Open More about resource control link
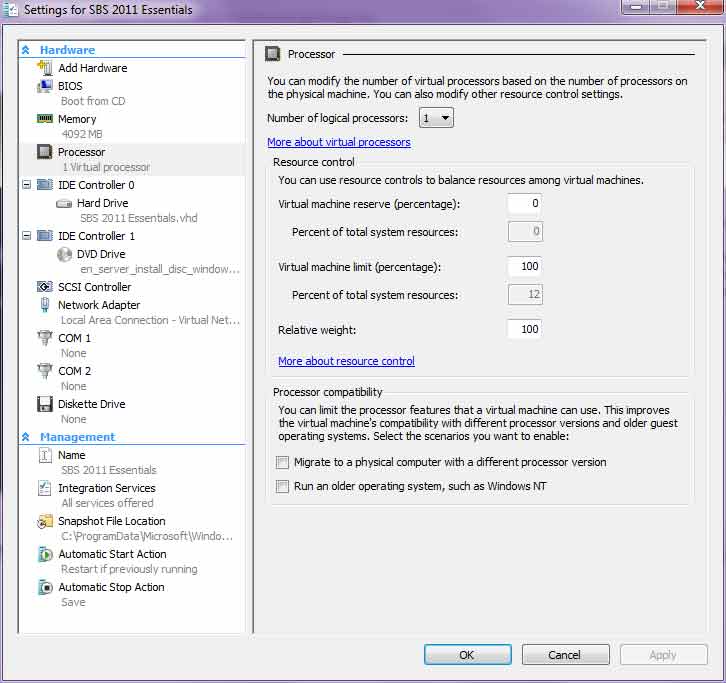726x683 pixels. pos(346,361)
